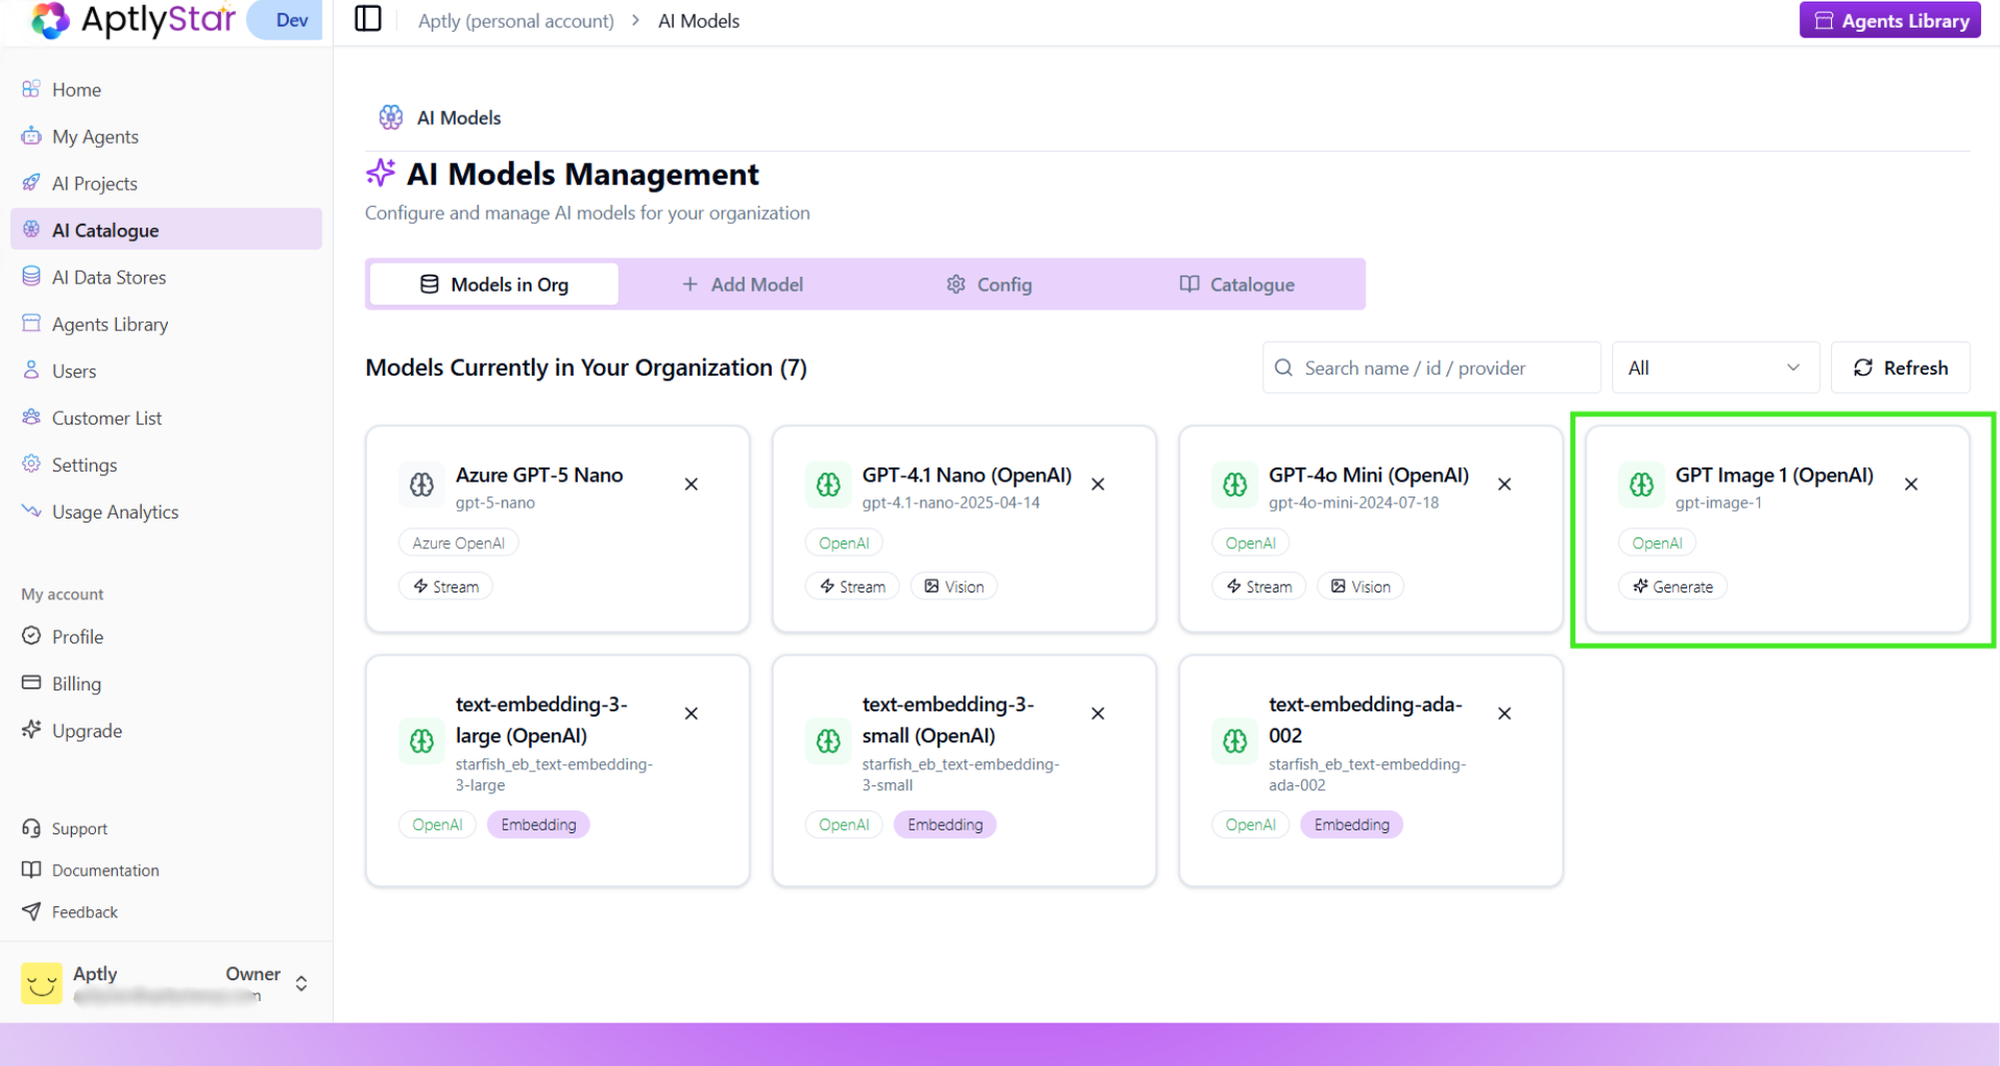Click the Settings gear icon in sidebar
The height and width of the screenshot is (1066, 2000).
tap(31, 464)
